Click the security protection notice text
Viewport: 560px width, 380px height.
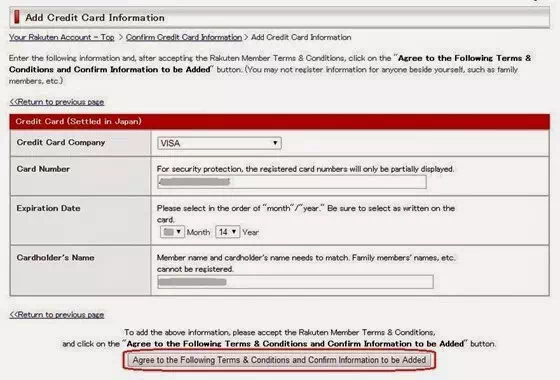coord(305,169)
